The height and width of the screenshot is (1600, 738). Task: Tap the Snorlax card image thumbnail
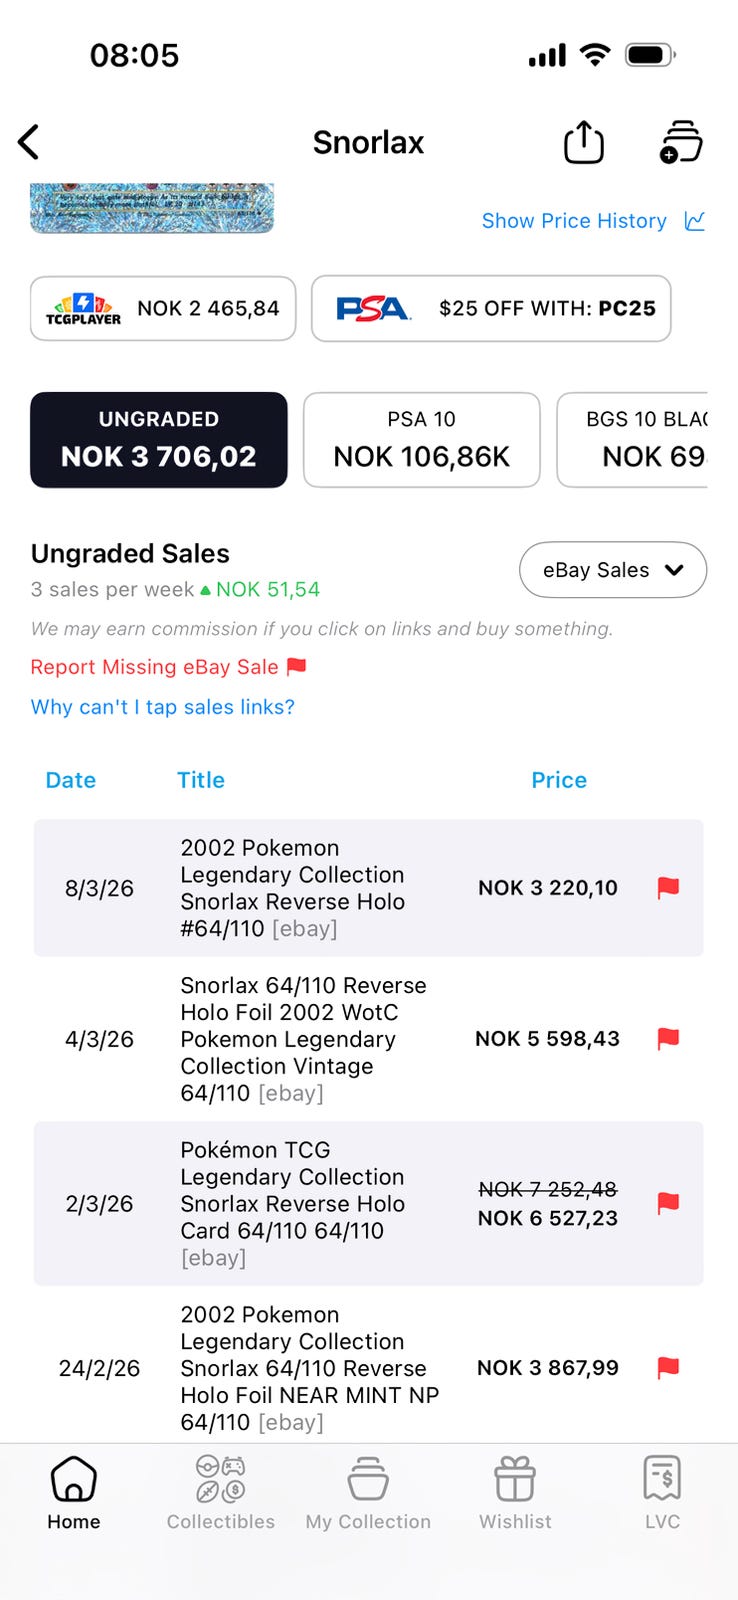pos(152,208)
